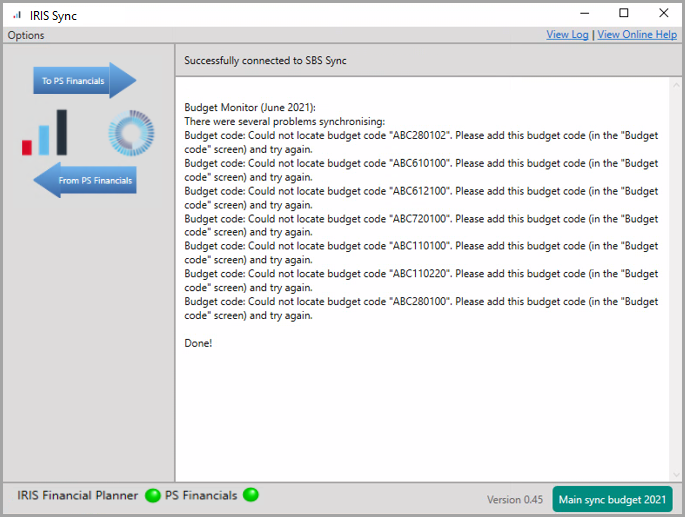Click the IRIS Financial Planner status label
The width and height of the screenshot is (685, 517).
pos(78,495)
